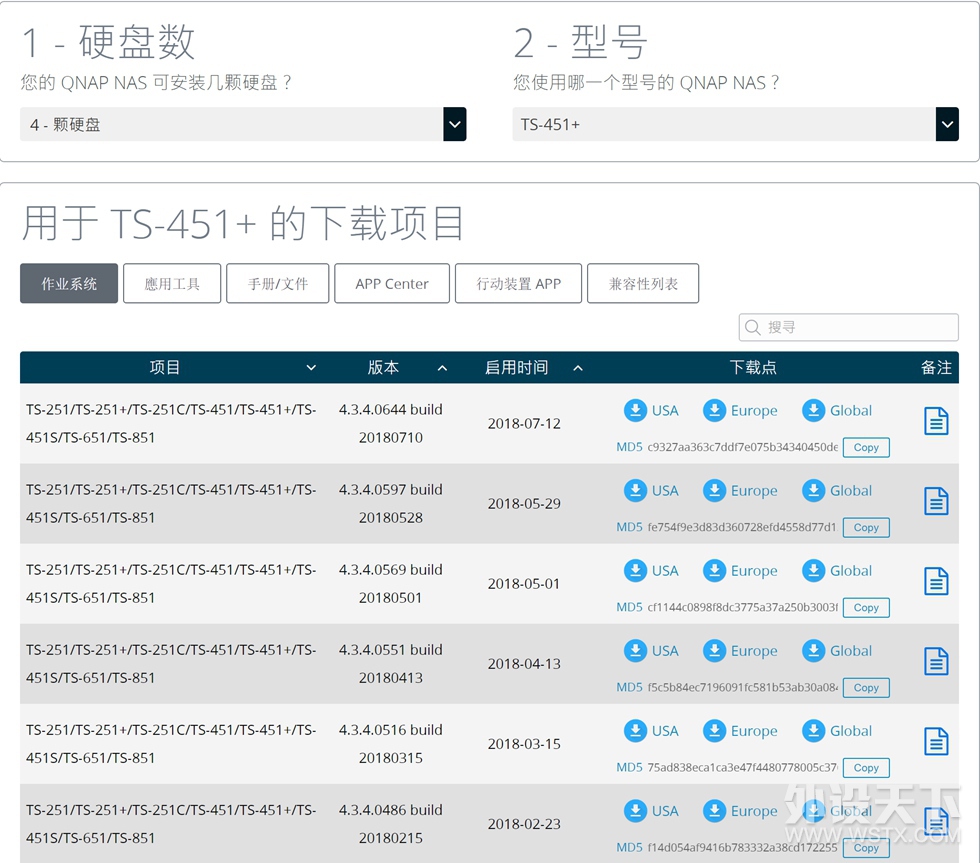
Task: Download 4.3.4.0569 from Europe icon
Action: pos(714,571)
